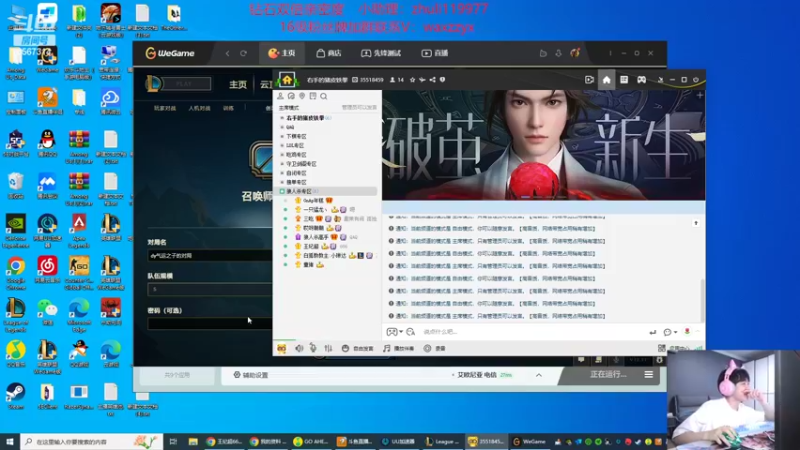Click the headset icon in channel toolbar
Viewport: 800px width, 450px height.
pyautogui.click(x=291, y=96)
